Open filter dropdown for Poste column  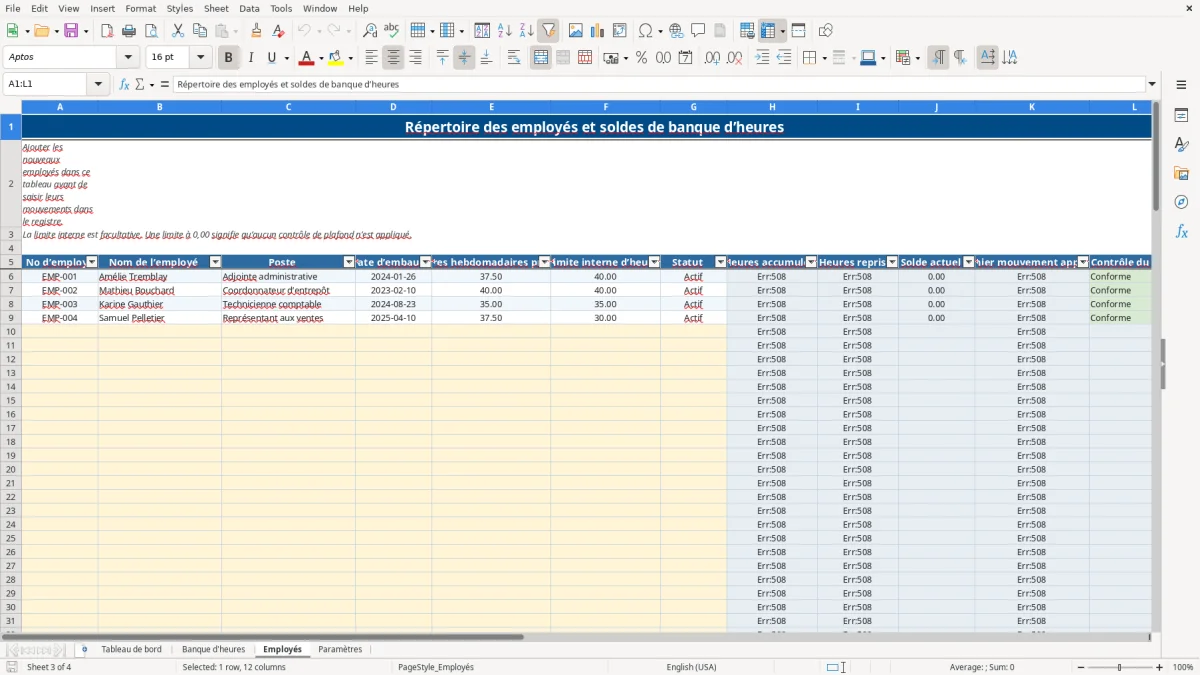pyautogui.click(x=349, y=262)
